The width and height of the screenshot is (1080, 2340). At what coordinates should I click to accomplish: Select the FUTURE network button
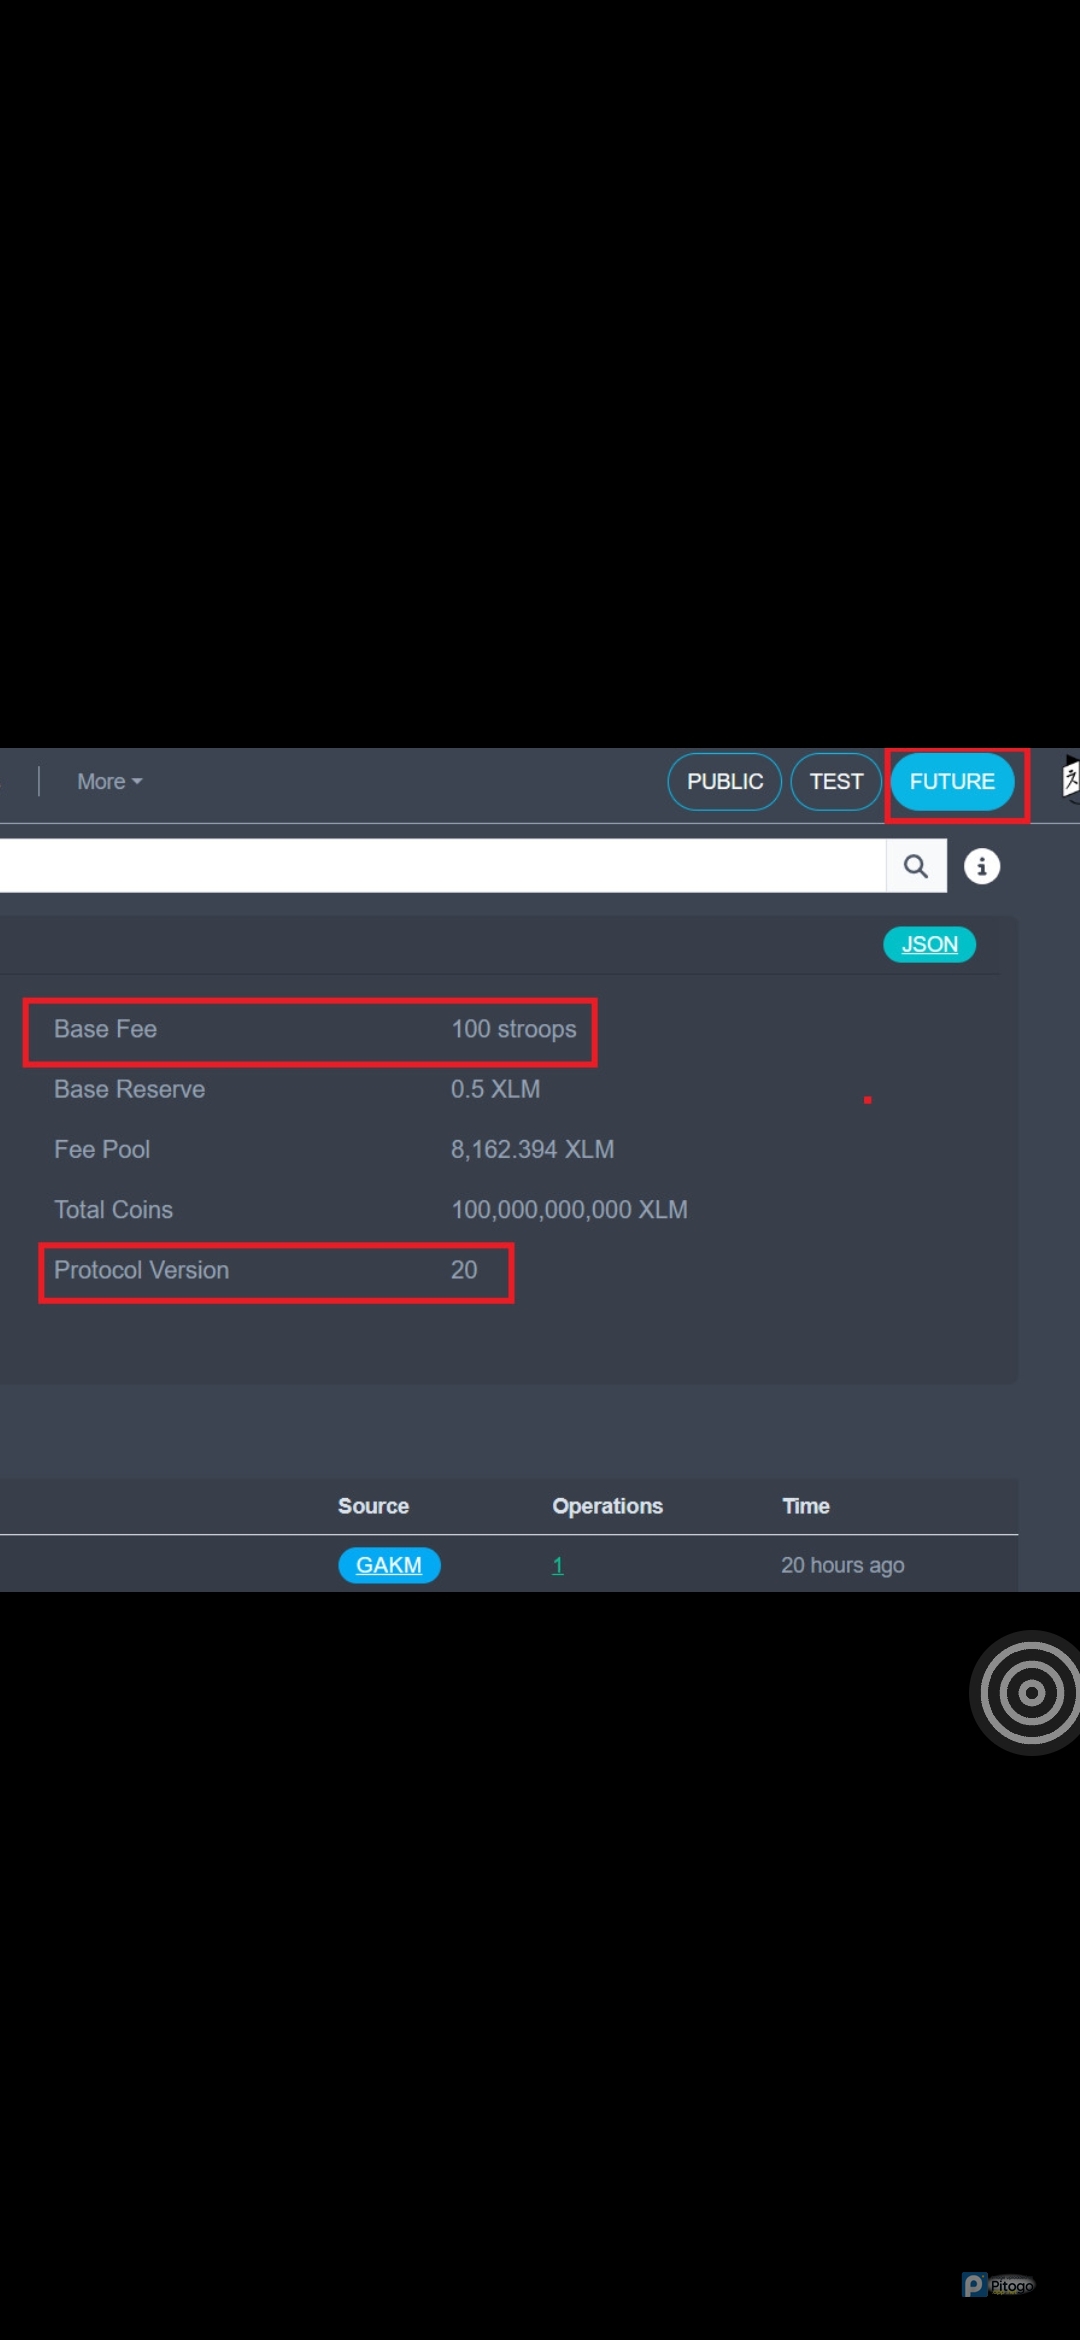click(952, 782)
